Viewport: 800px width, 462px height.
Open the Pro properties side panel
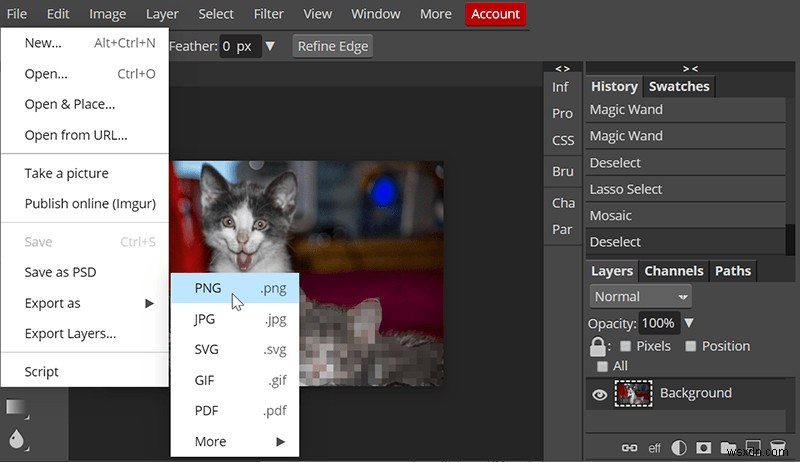[562, 113]
